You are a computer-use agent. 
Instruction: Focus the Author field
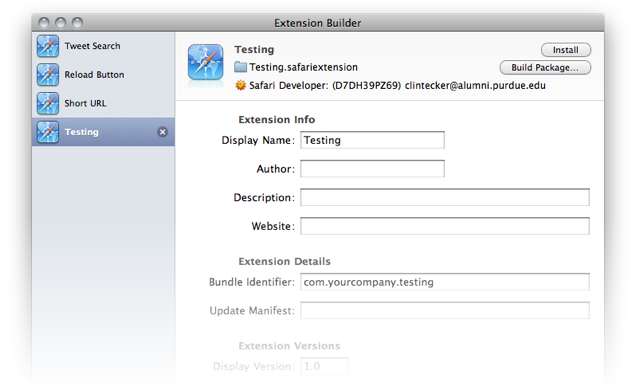coord(372,169)
